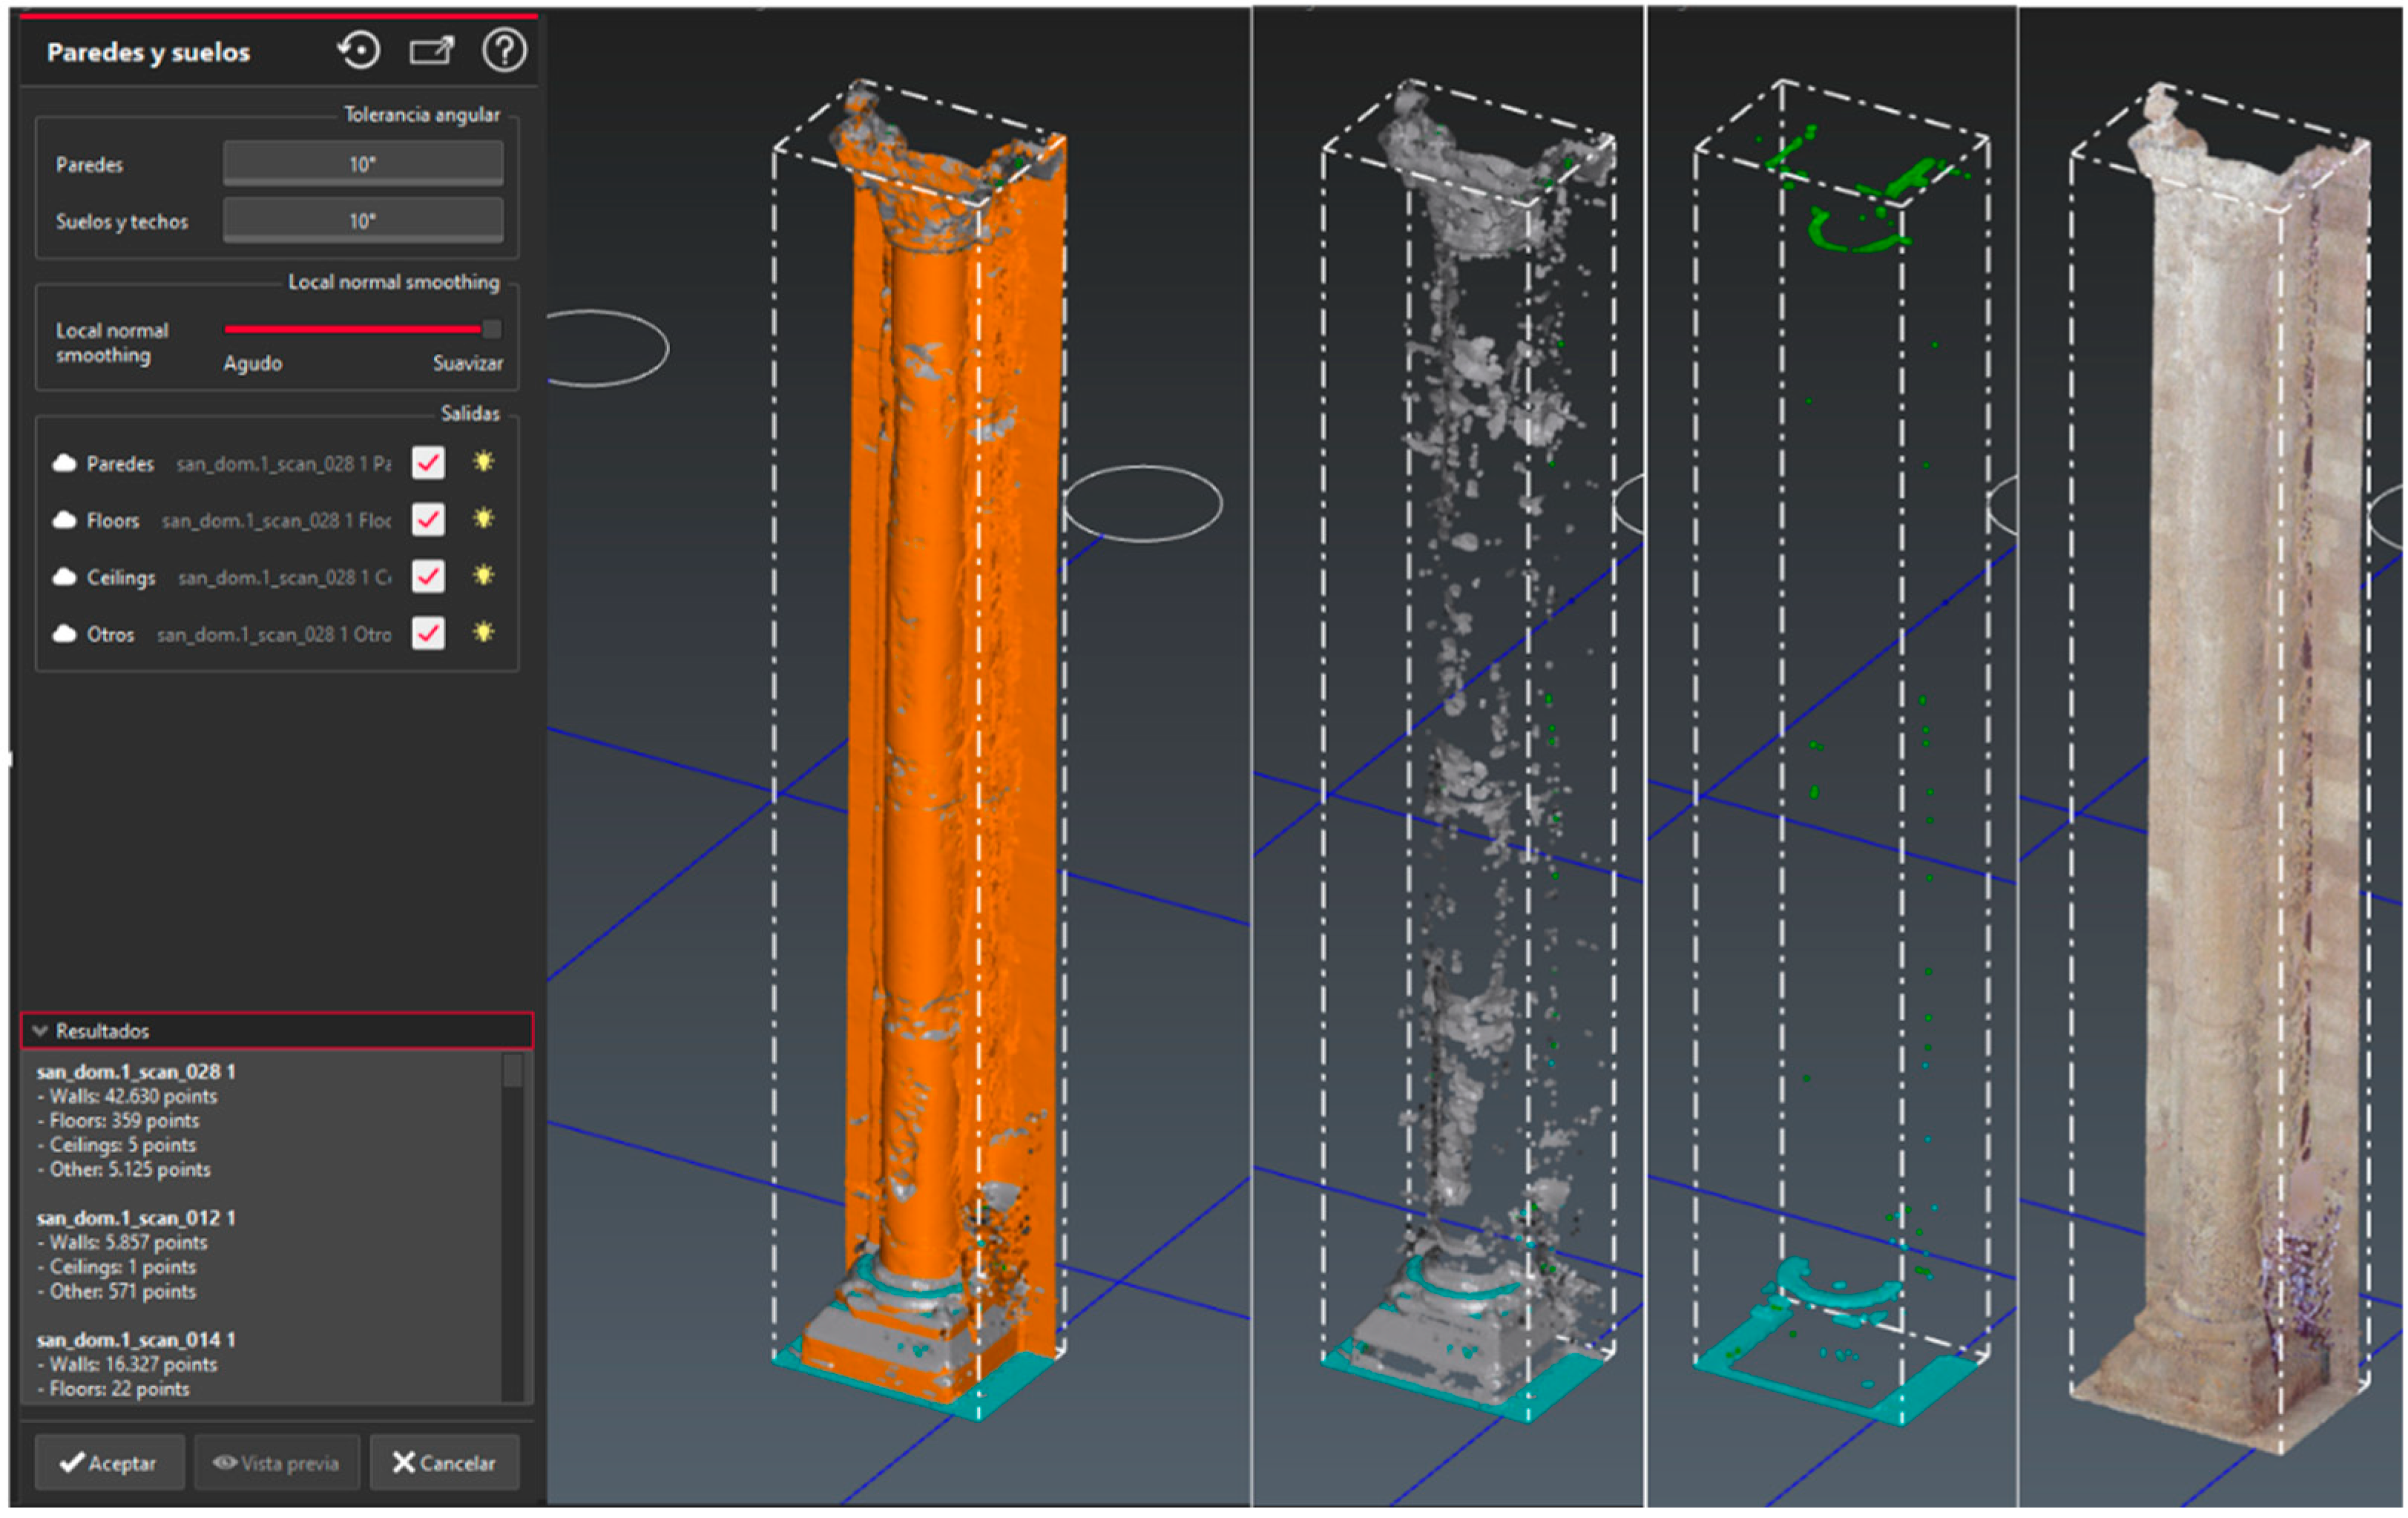2408x1518 pixels.
Task: Uncheck the Paredes output checkbox
Action: (428, 463)
